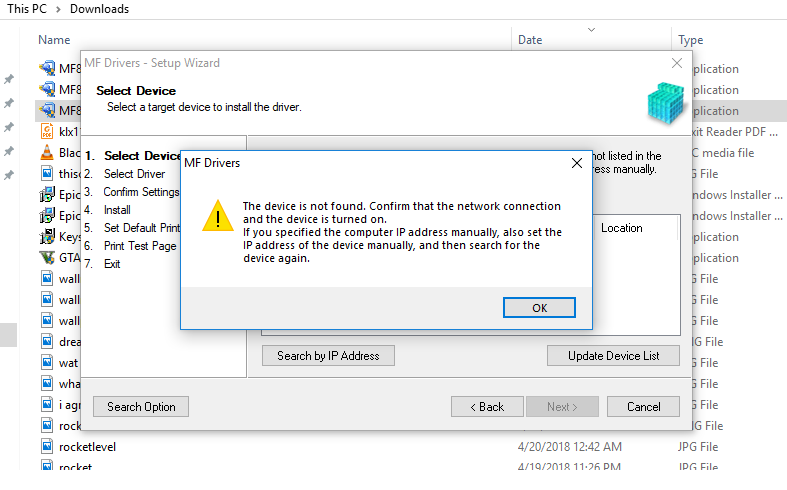This screenshot has height=490, width=787.
Task: Close the MF Drivers Setup Wizard window
Action: coord(677,63)
